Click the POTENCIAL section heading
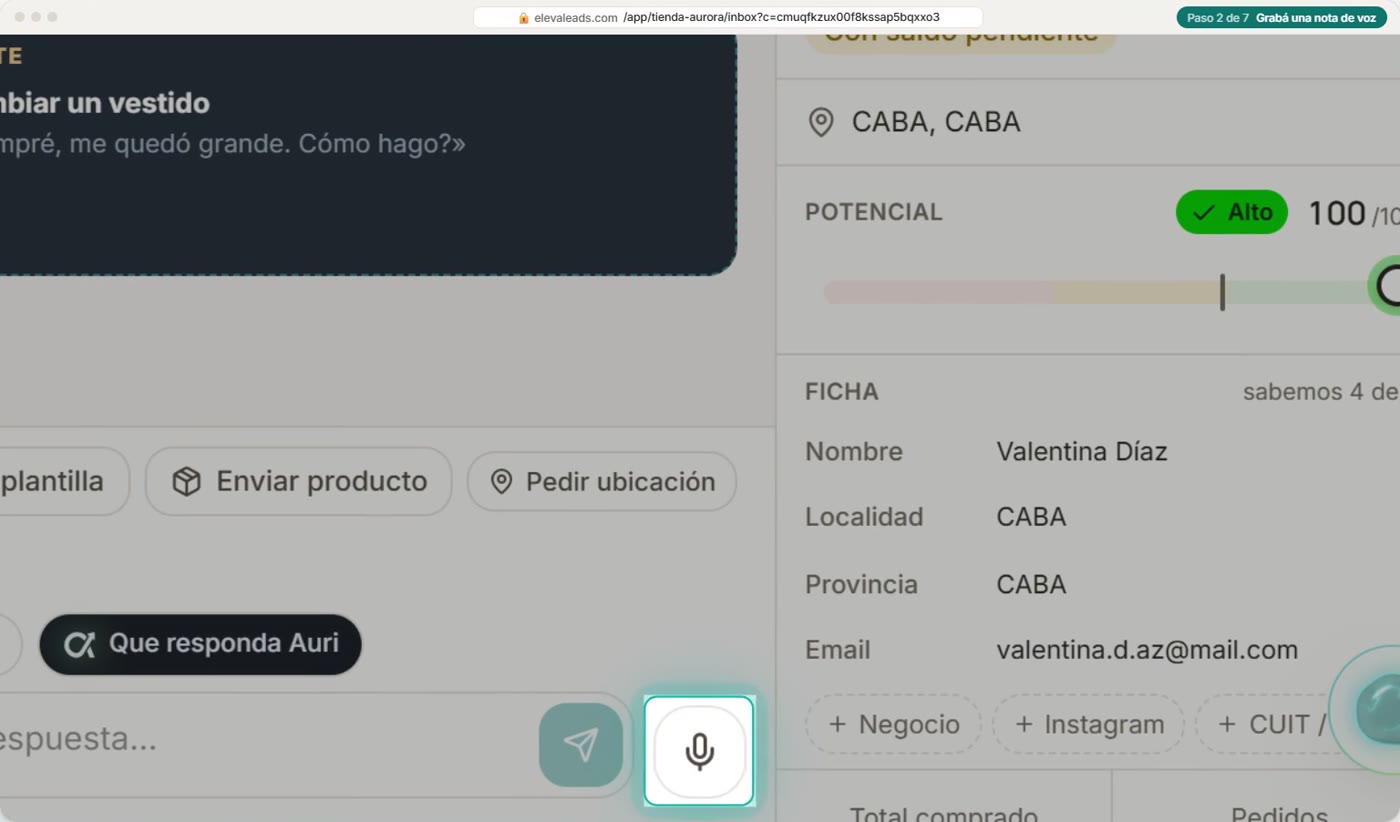1400x822 pixels. coord(874,212)
